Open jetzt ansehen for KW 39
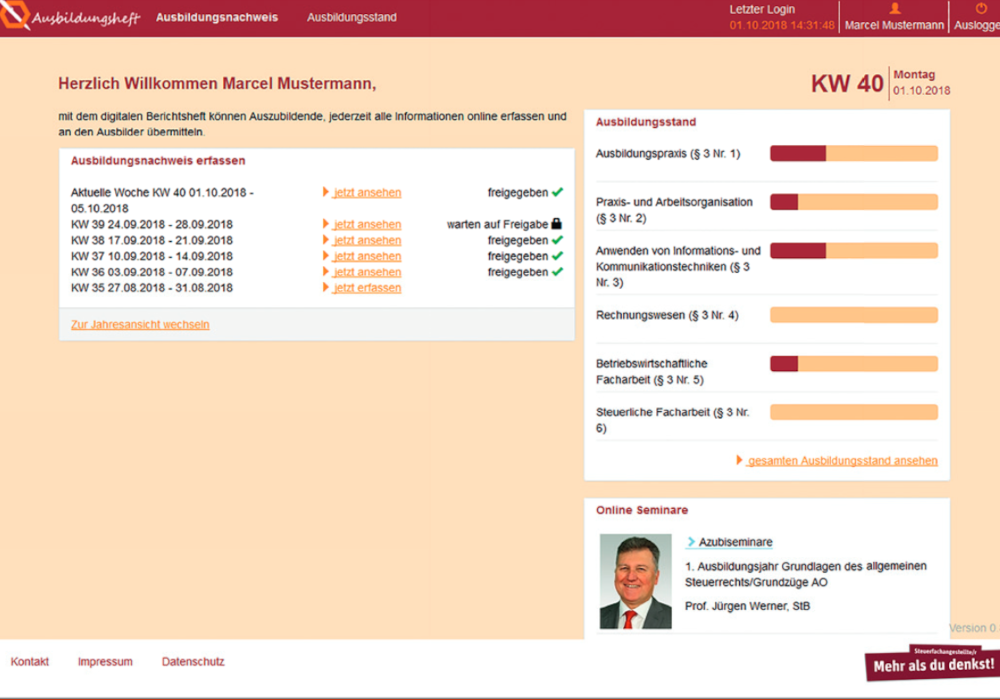The image size is (1000, 700). coord(367,224)
